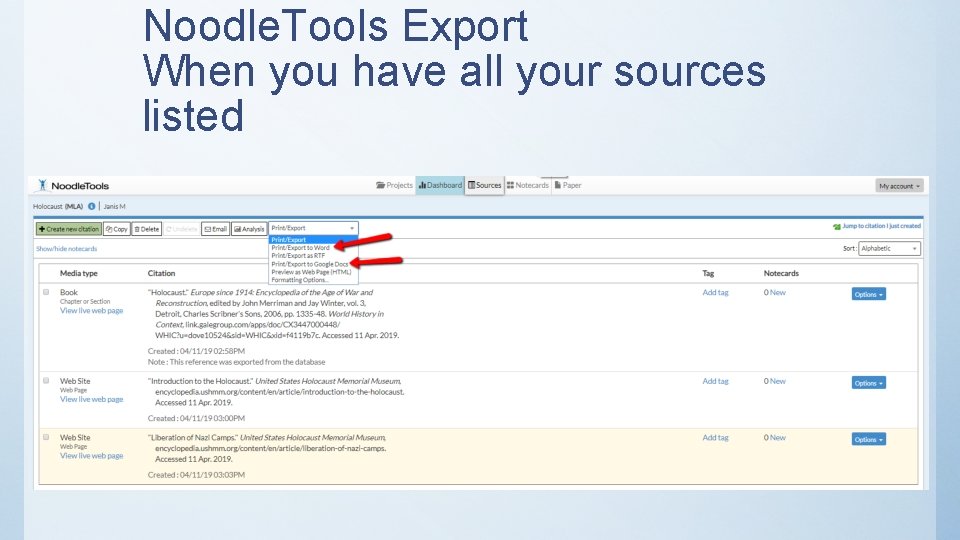Open View live web page for Book
This screenshot has height=540, width=960.
[91, 310]
